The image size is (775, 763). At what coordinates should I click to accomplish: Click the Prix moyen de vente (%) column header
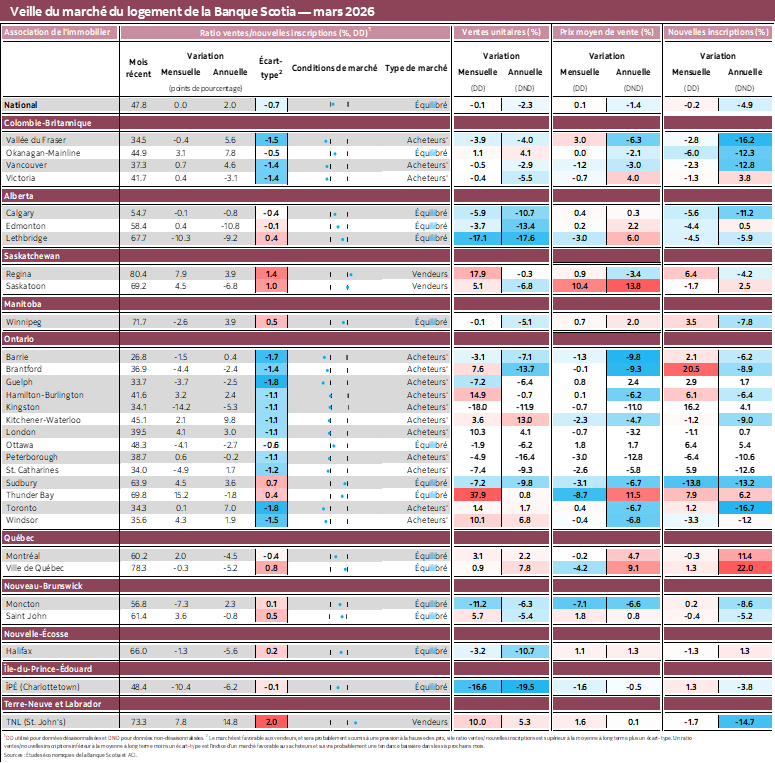point(607,33)
